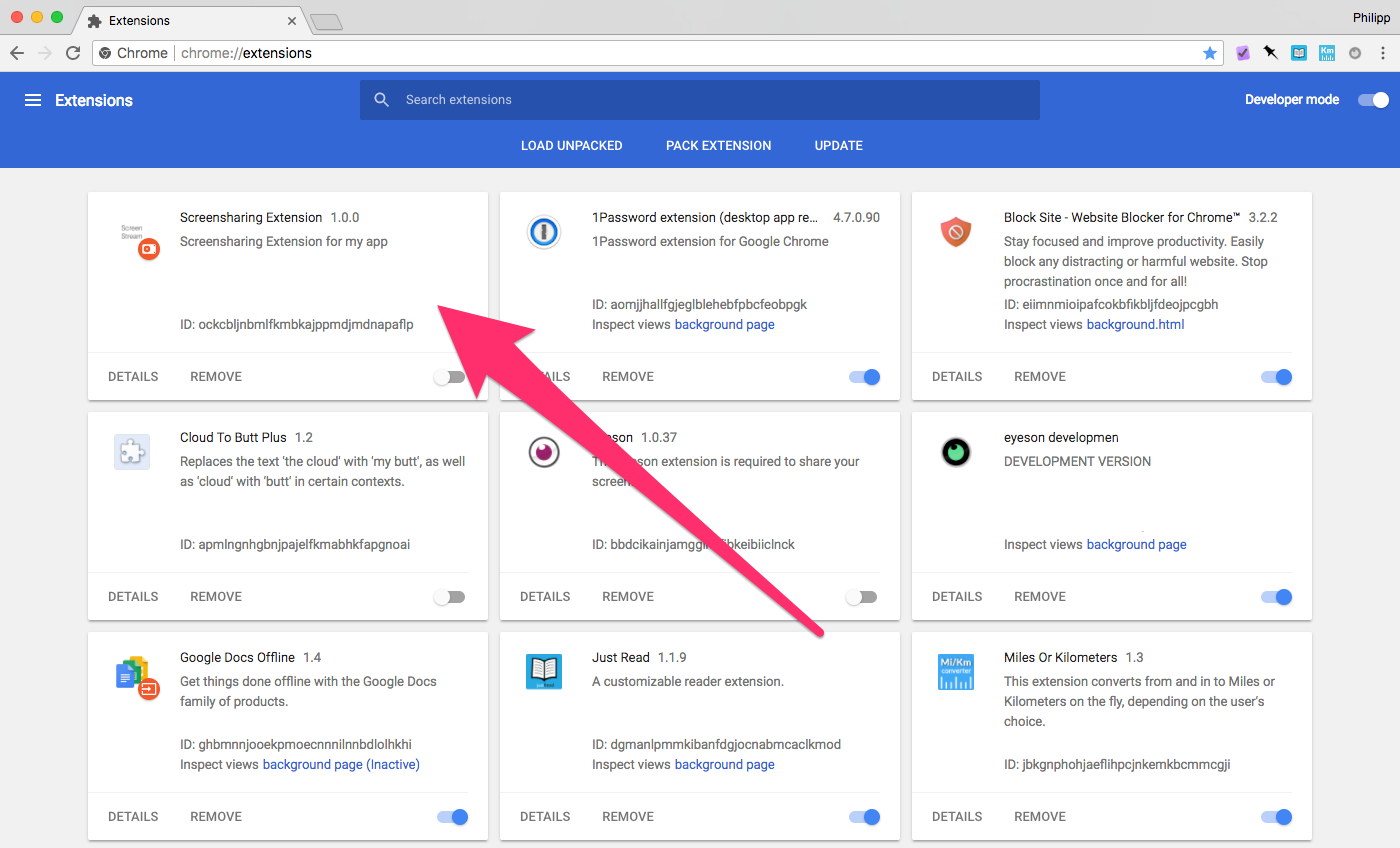
Task: Enable the Cloud To Butt Plus toggle
Action: tap(450, 597)
